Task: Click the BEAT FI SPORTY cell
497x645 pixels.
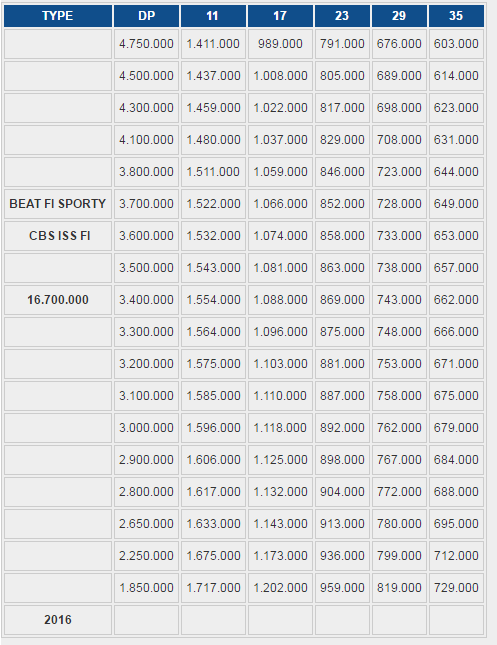Action: 58,204
